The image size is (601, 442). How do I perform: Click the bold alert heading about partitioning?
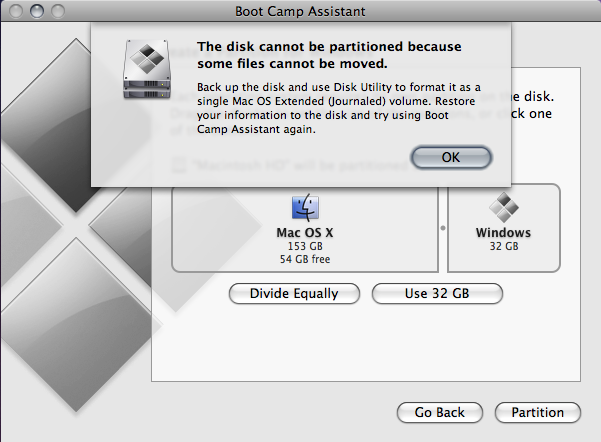coord(329,55)
